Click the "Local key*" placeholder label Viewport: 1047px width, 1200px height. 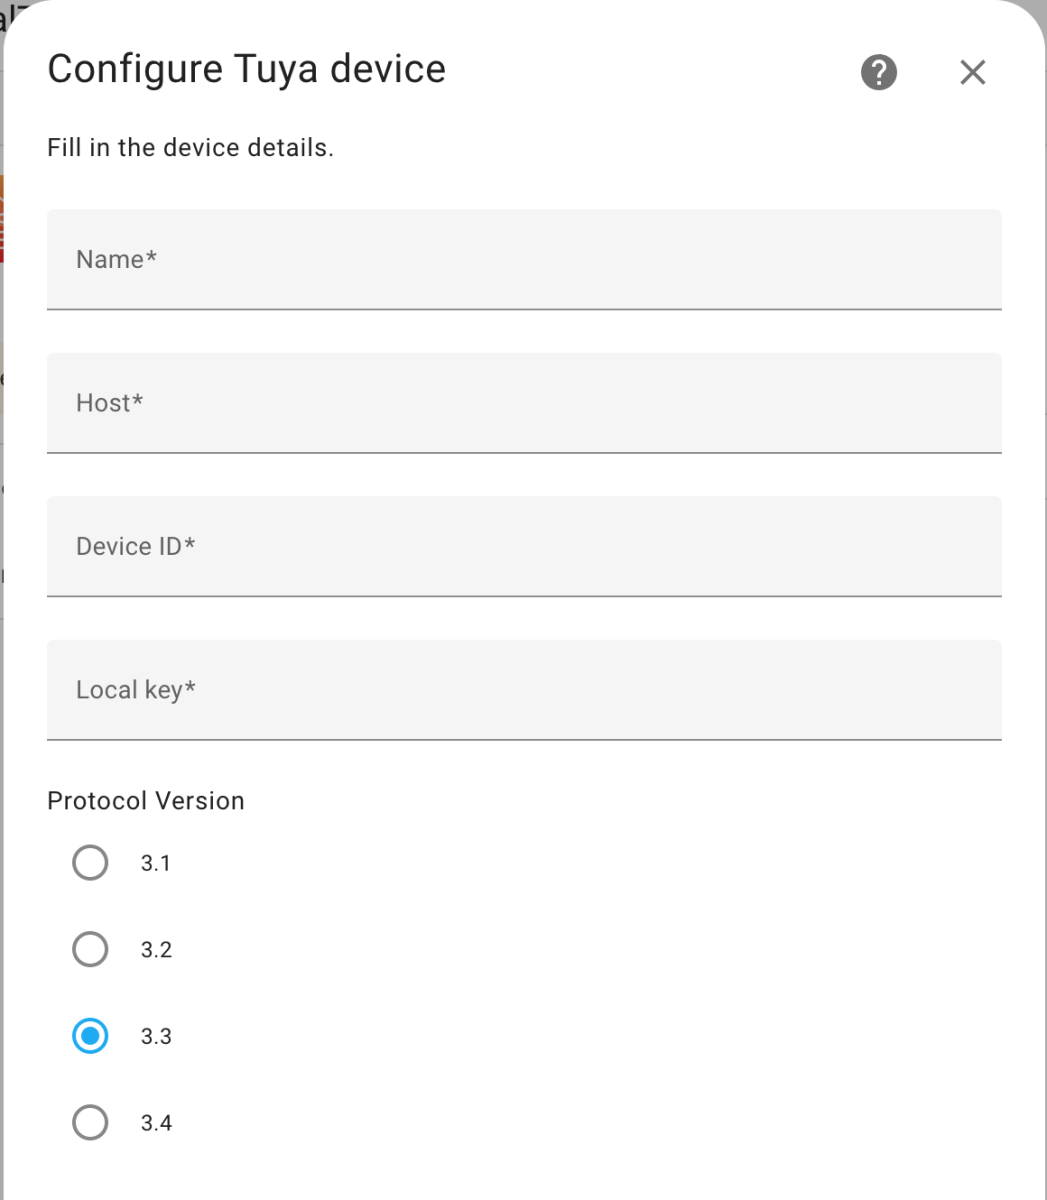tap(135, 690)
